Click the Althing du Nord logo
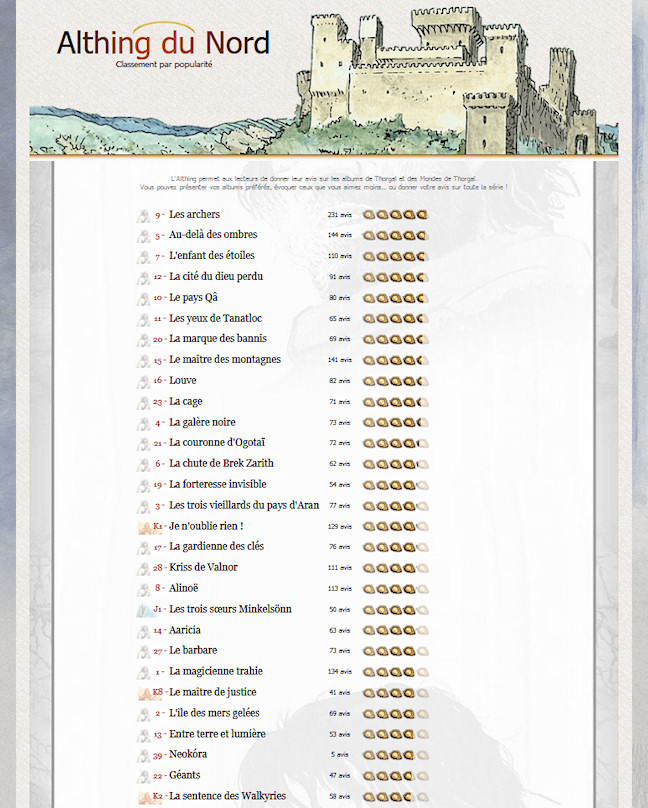The width and height of the screenshot is (648, 808). click(162, 44)
